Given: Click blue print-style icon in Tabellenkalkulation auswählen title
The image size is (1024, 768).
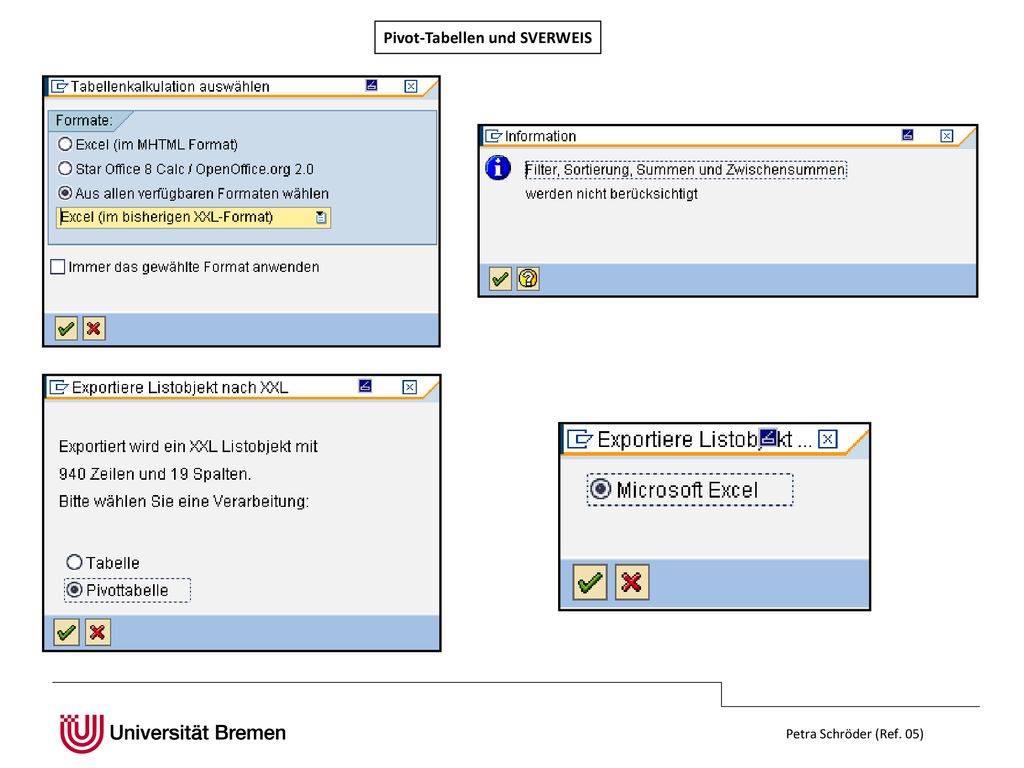Looking at the screenshot, I should pyautogui.click(x=372, y=85).
